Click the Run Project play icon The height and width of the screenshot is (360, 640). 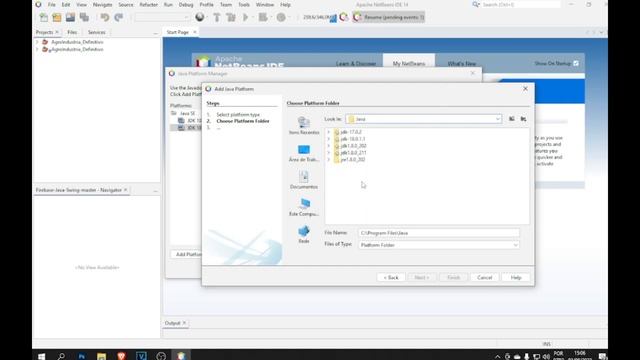(246, 17)
